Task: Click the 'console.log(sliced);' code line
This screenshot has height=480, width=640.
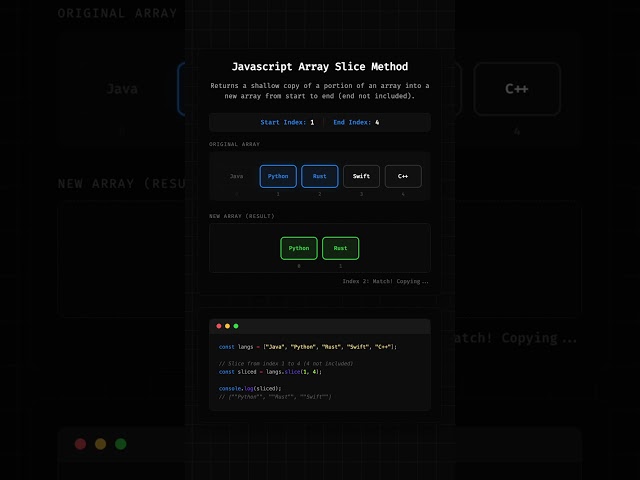Action: [x=250, y=388]
